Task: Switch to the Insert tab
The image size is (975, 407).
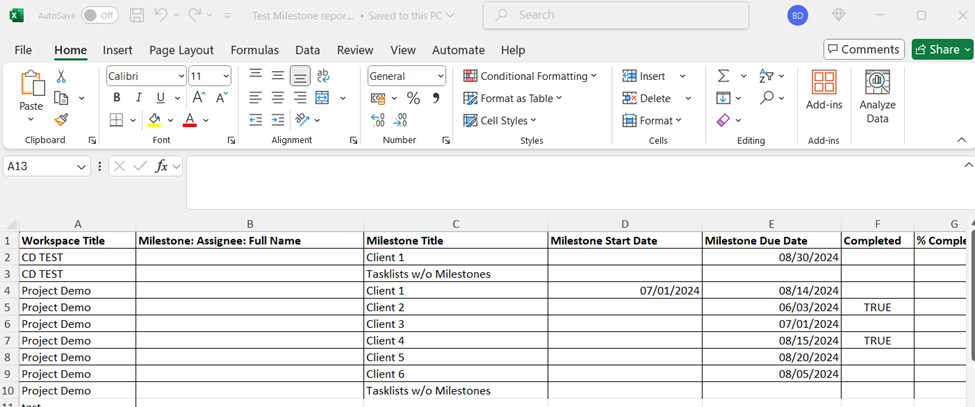Action: 118,50
